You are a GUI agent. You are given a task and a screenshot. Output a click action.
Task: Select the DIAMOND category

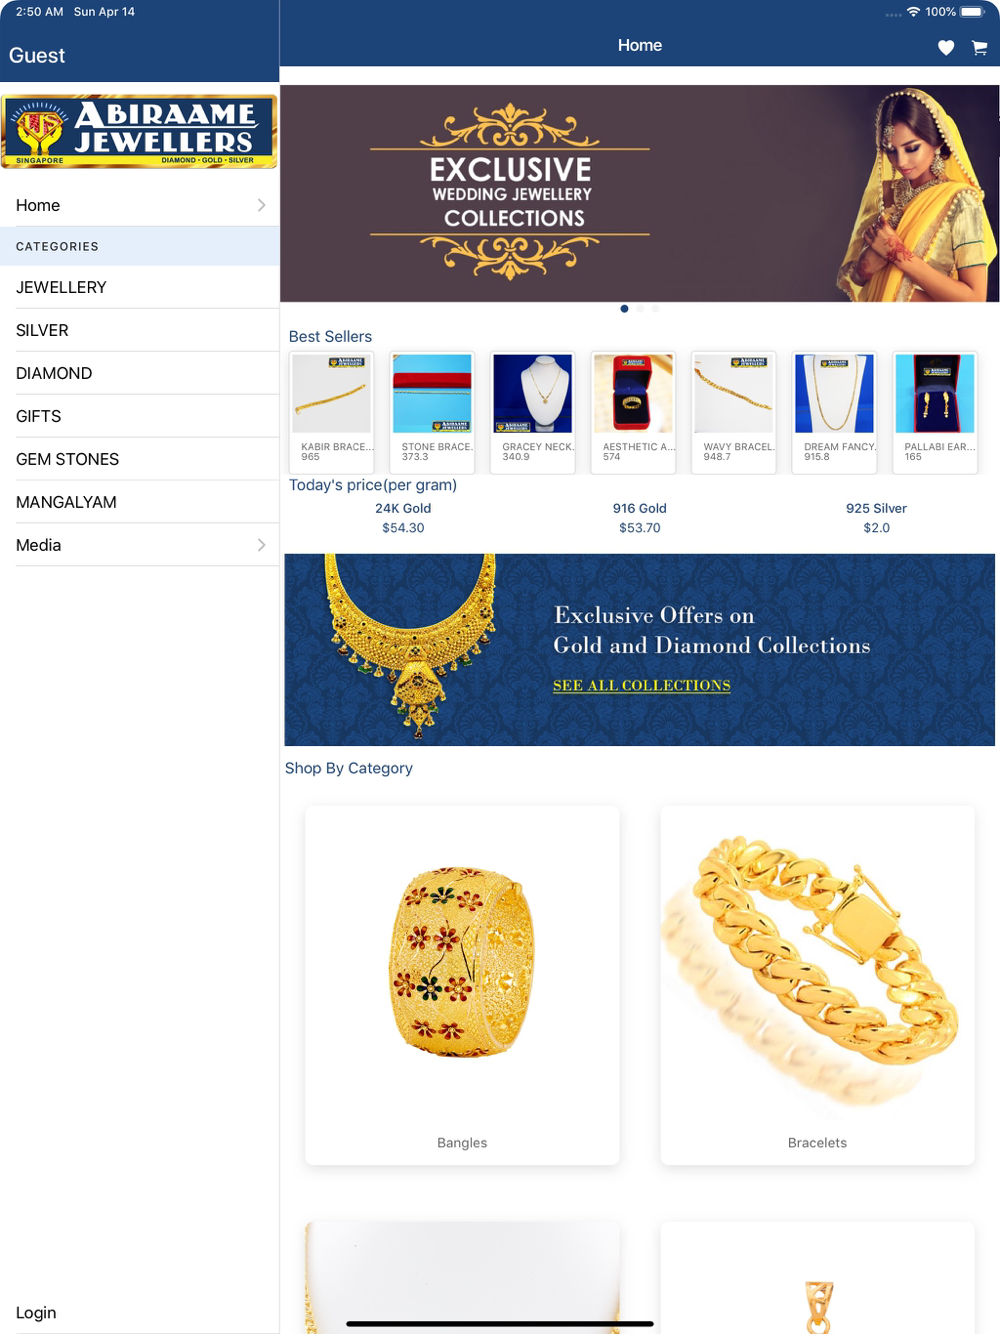(x=139, y=373)
